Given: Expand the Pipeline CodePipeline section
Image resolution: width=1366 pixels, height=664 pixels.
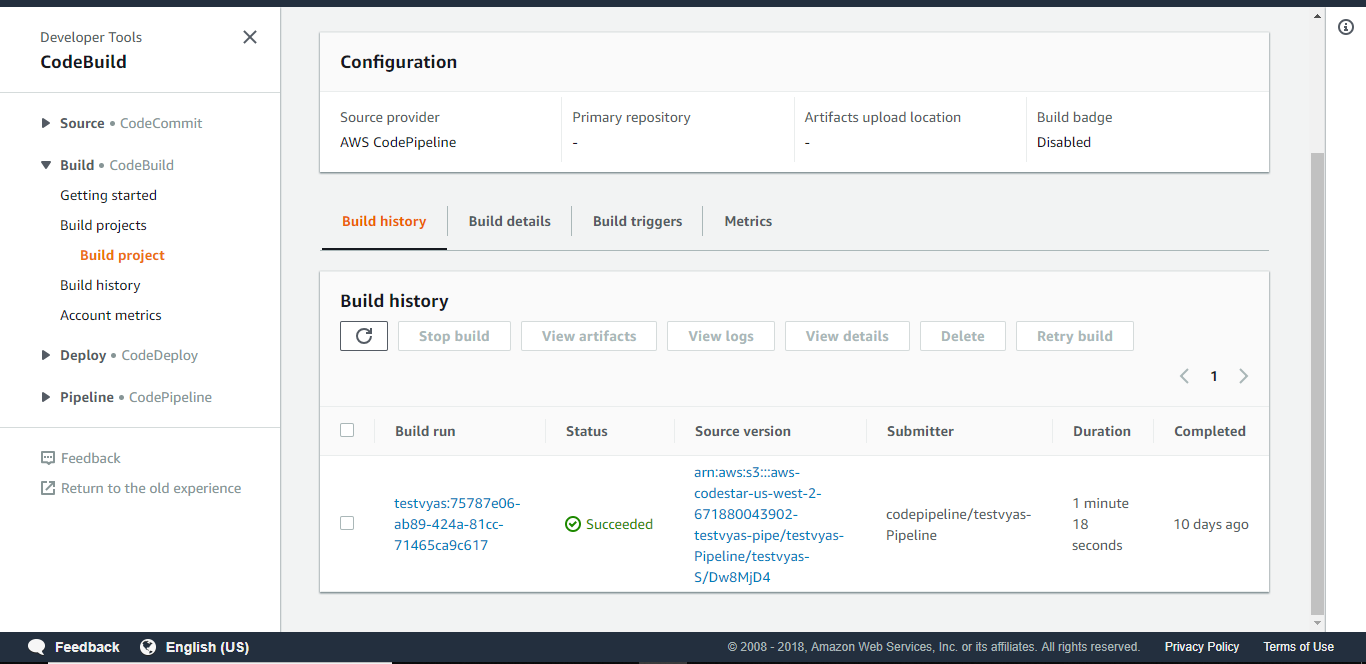Looking at the screenshot, I should click(46, 397).
